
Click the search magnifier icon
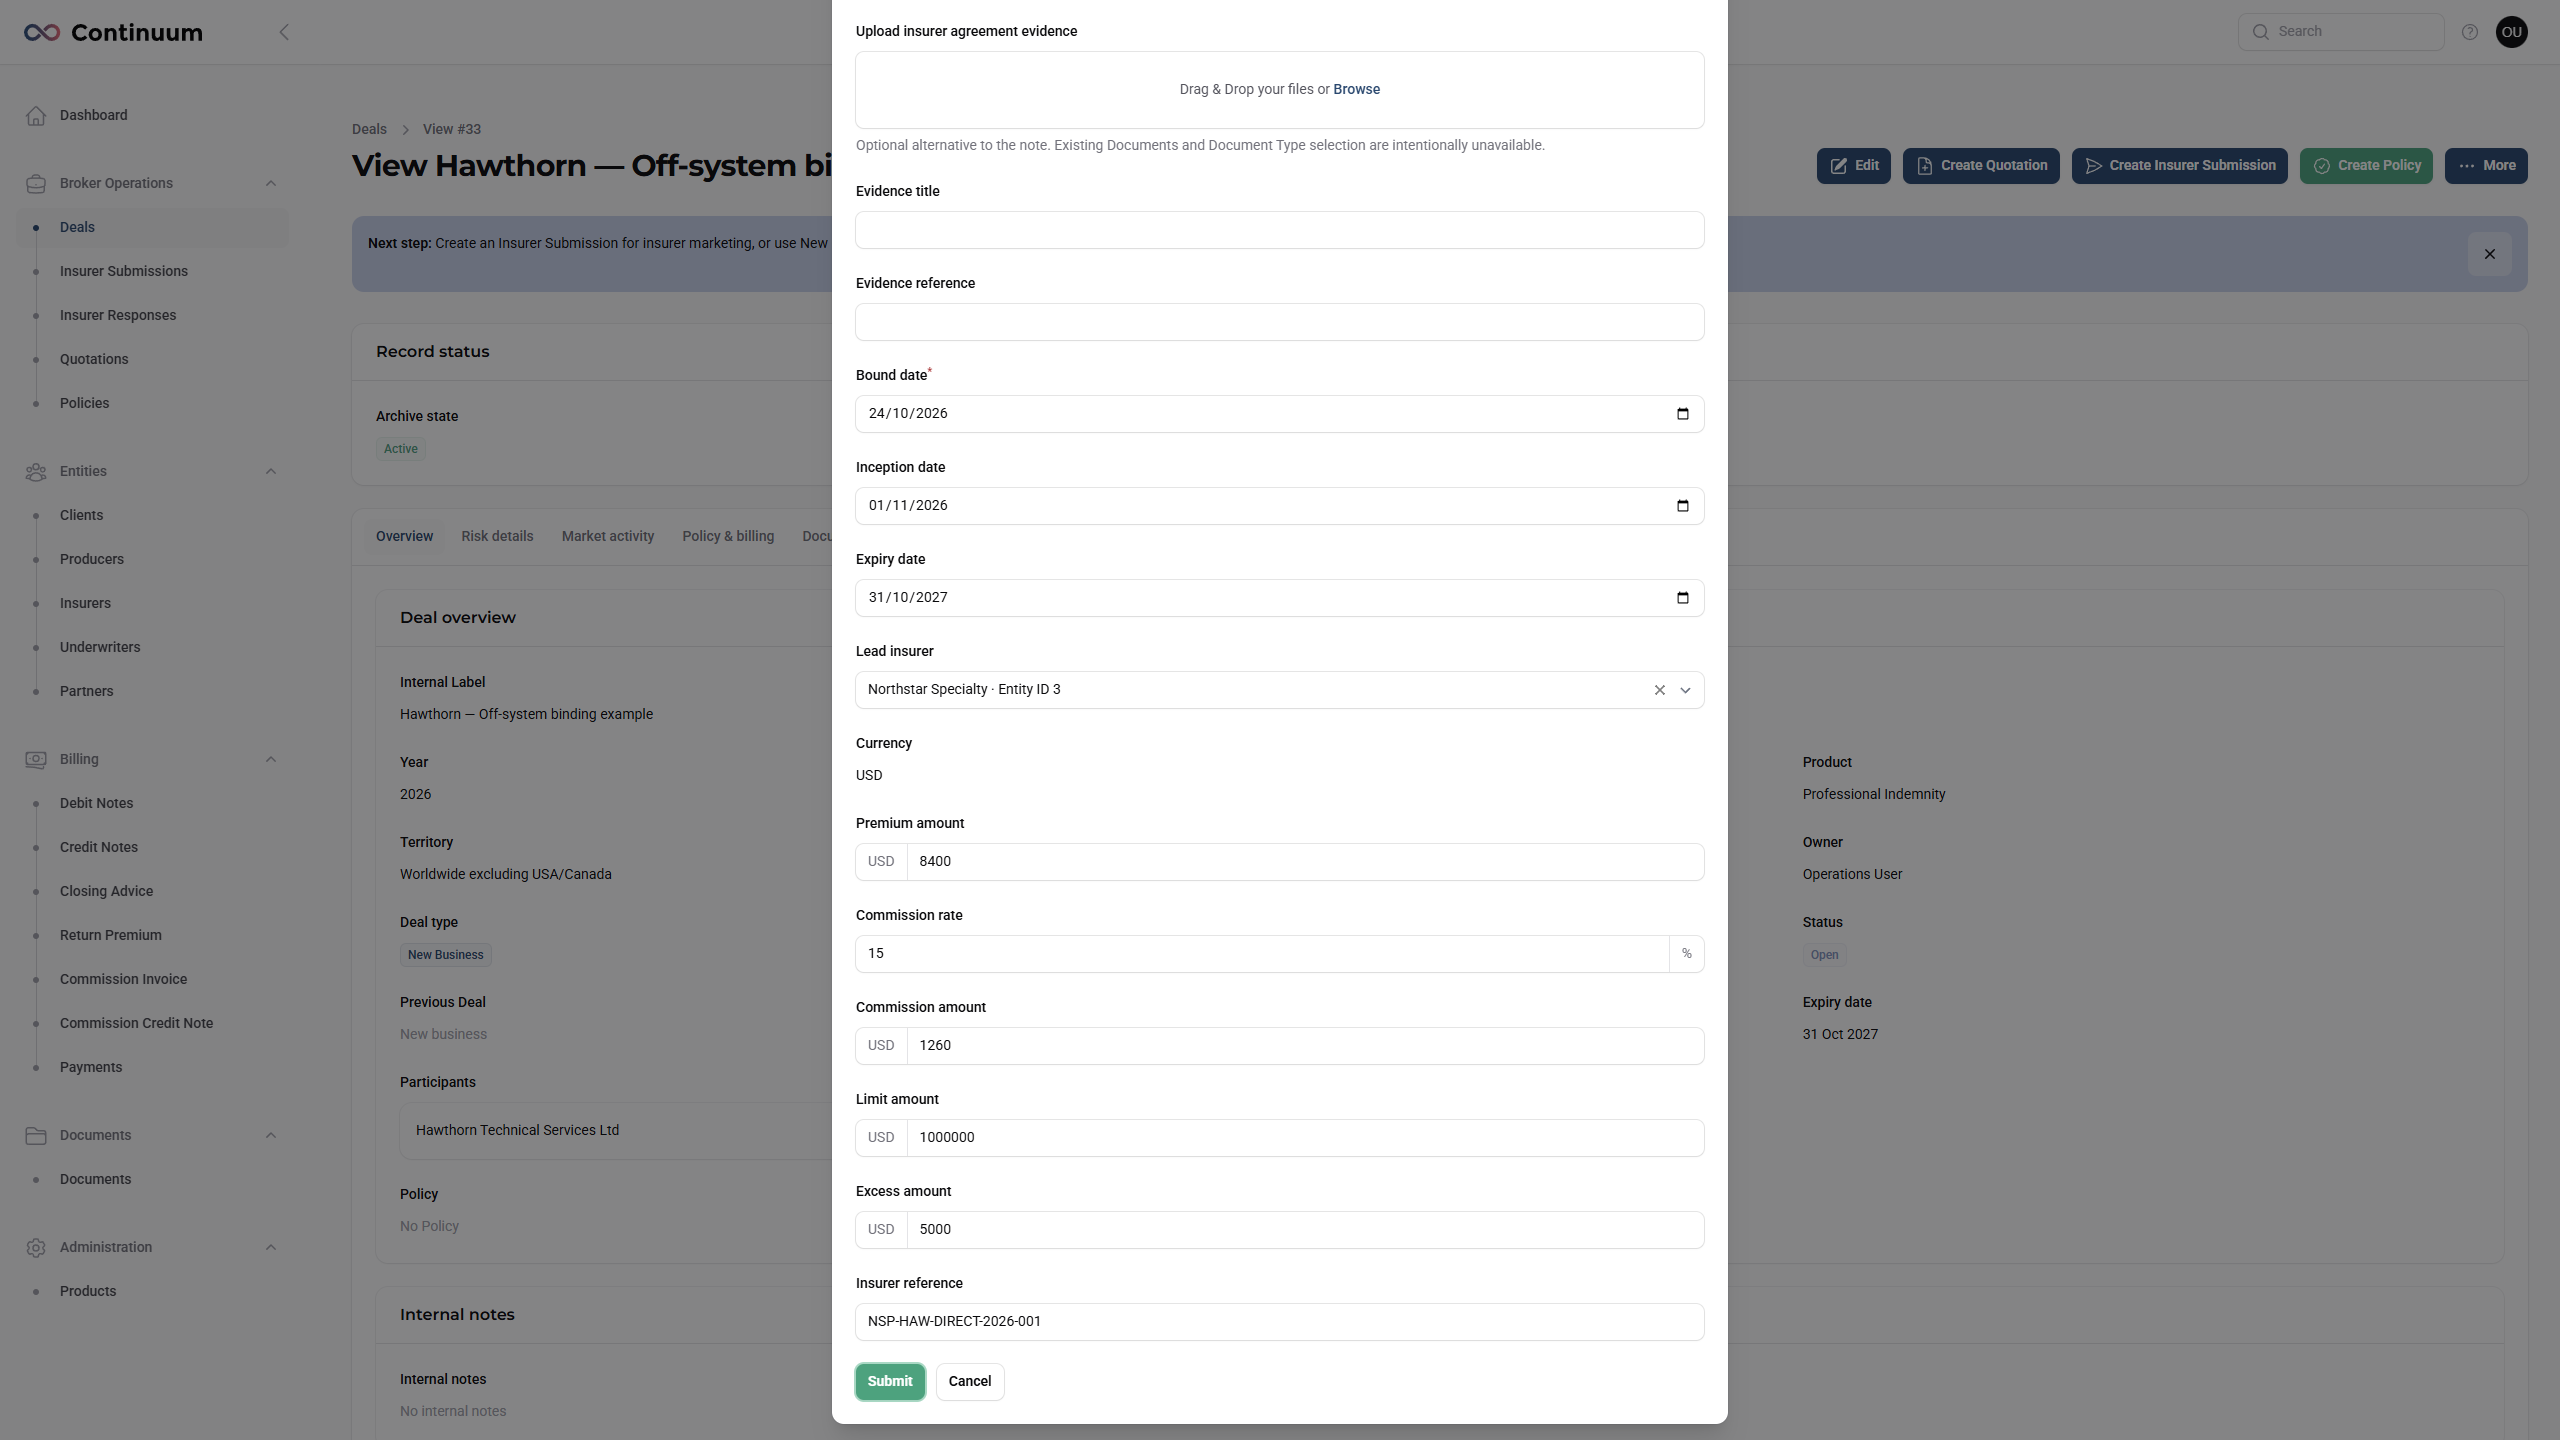pos(2260,32)
